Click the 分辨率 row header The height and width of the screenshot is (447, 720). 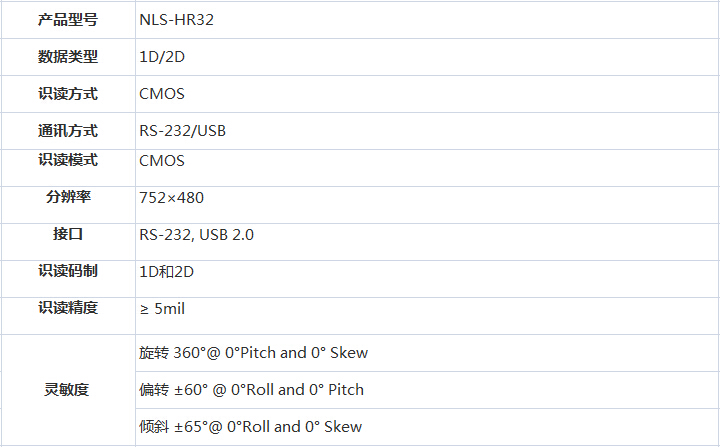click(x=68, y=197)
